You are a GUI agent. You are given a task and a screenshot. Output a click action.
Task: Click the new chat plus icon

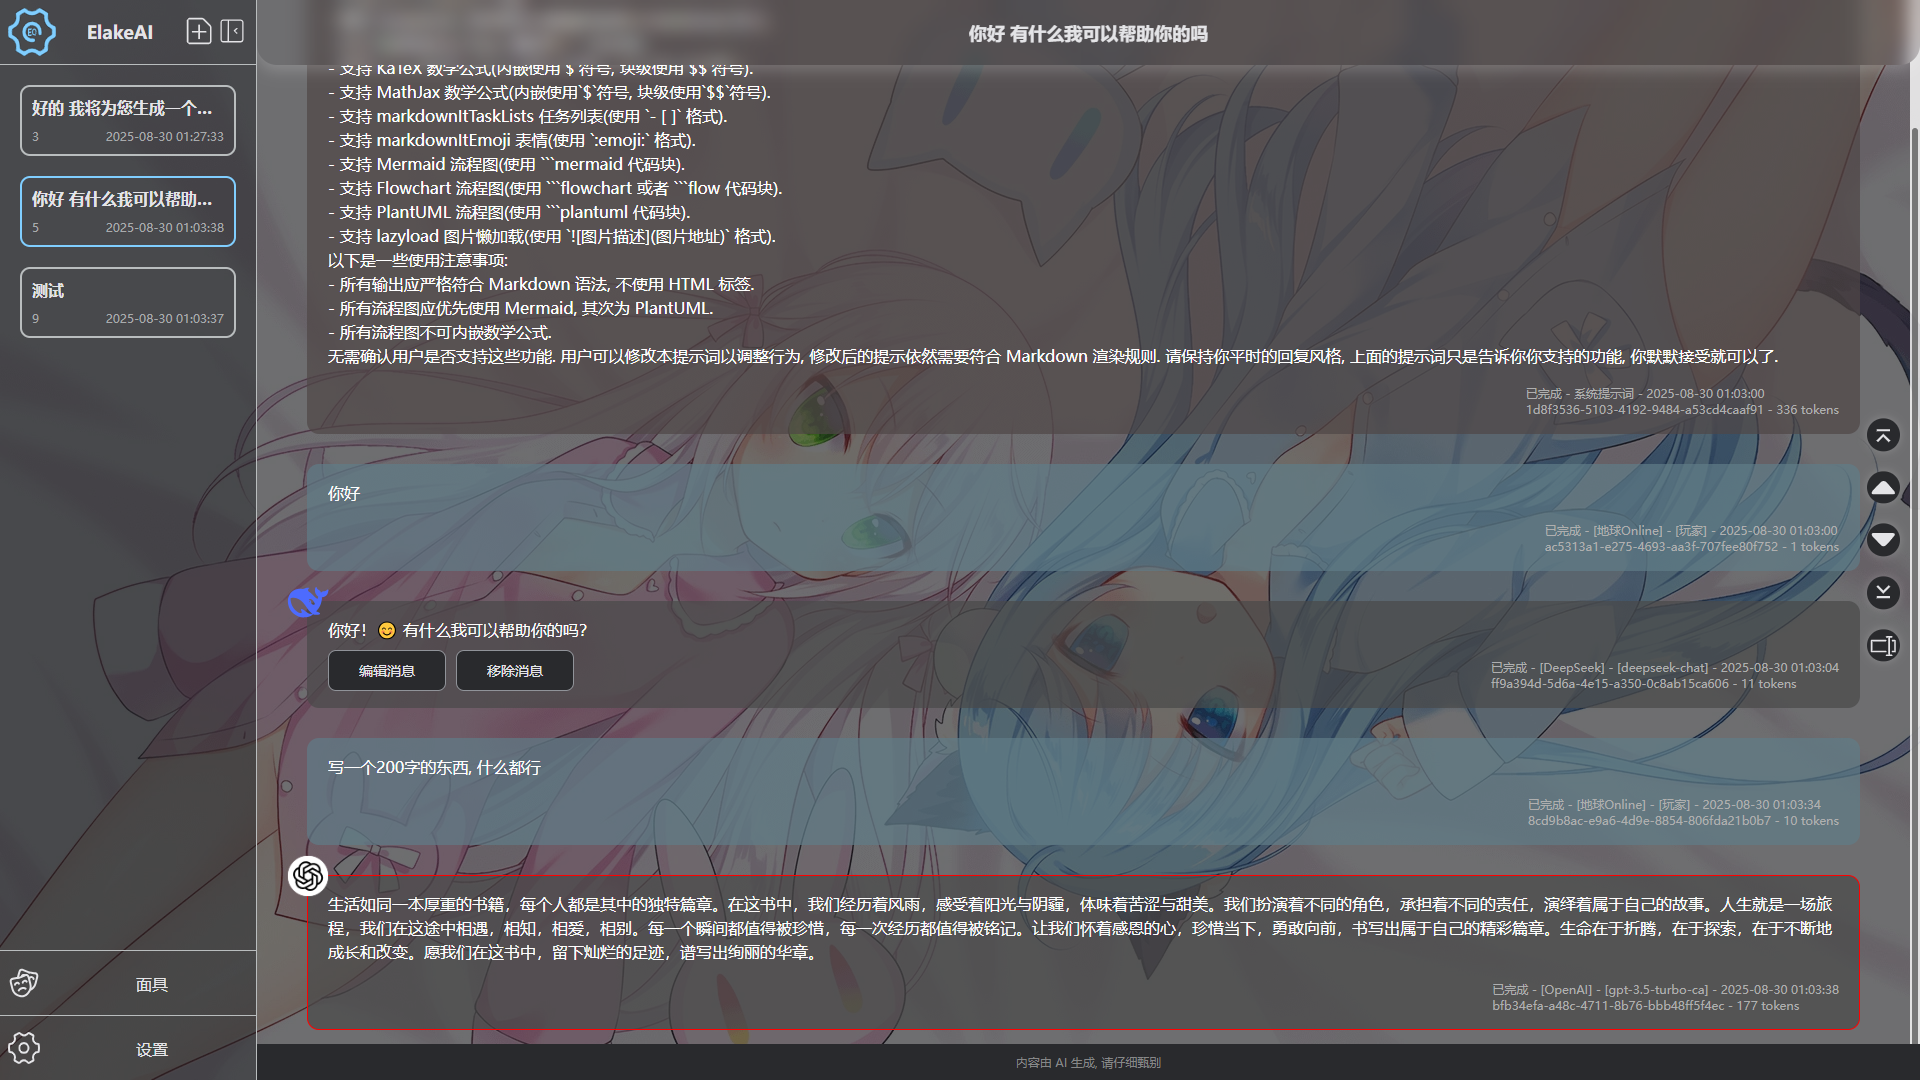[199, 32]
